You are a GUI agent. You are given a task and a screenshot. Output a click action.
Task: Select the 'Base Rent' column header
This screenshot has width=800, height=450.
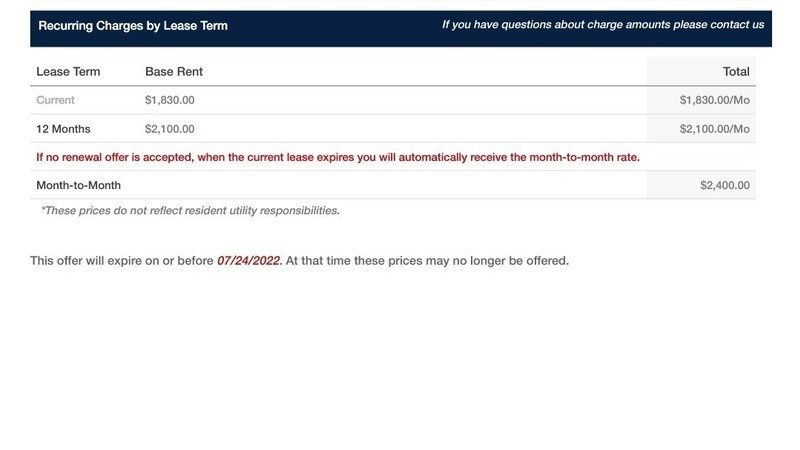(x=174, y=72)
